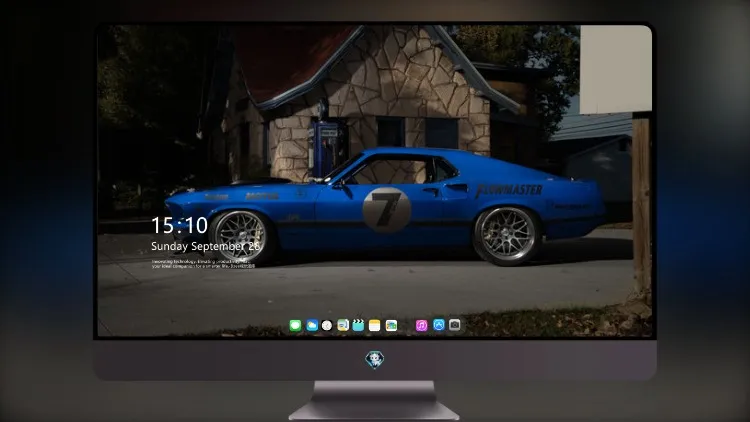Click the Flowmaster lettering on the wallpaper car
The image size is (750, 422).
point(509,190)
